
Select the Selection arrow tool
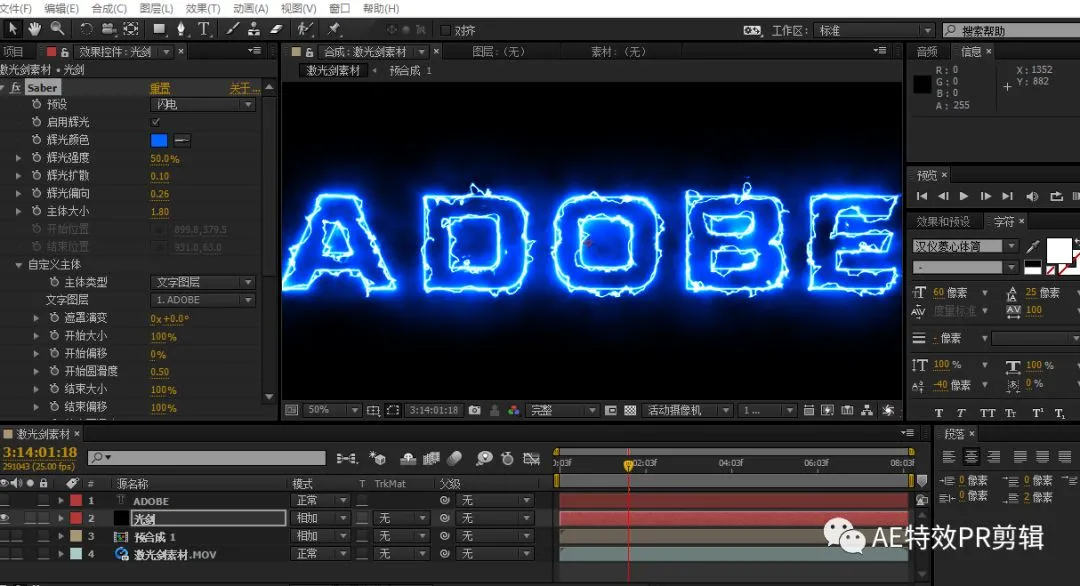click(12, 29)
